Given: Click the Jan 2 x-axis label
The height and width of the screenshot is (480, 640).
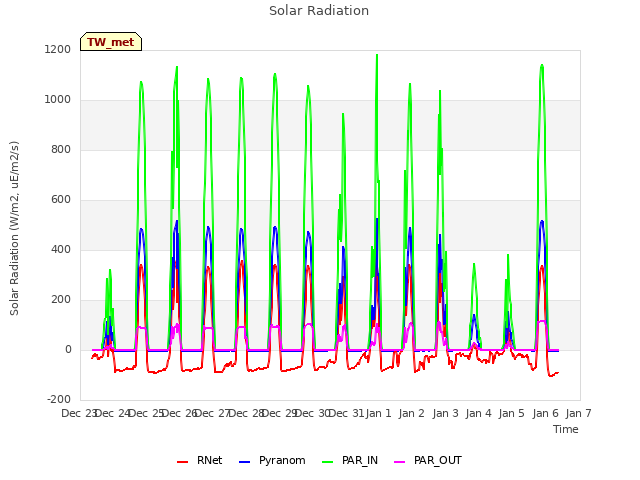Looking at the screenshot, I should click(x=411, y=413).
